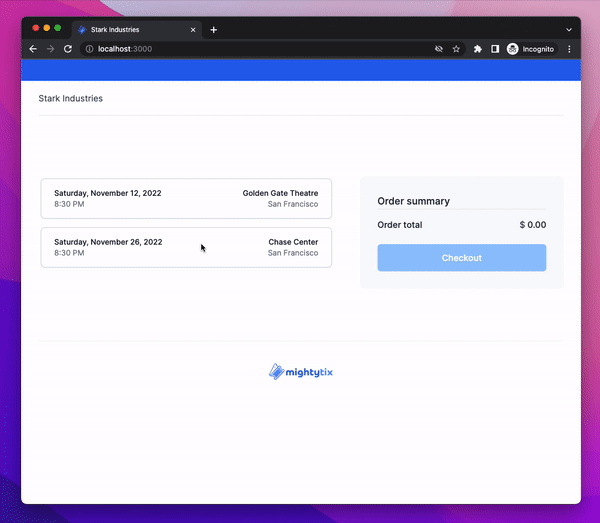Go back using browser back arrow
The width and height of the screenshot is (600, 523).
[x=33, y=49]
